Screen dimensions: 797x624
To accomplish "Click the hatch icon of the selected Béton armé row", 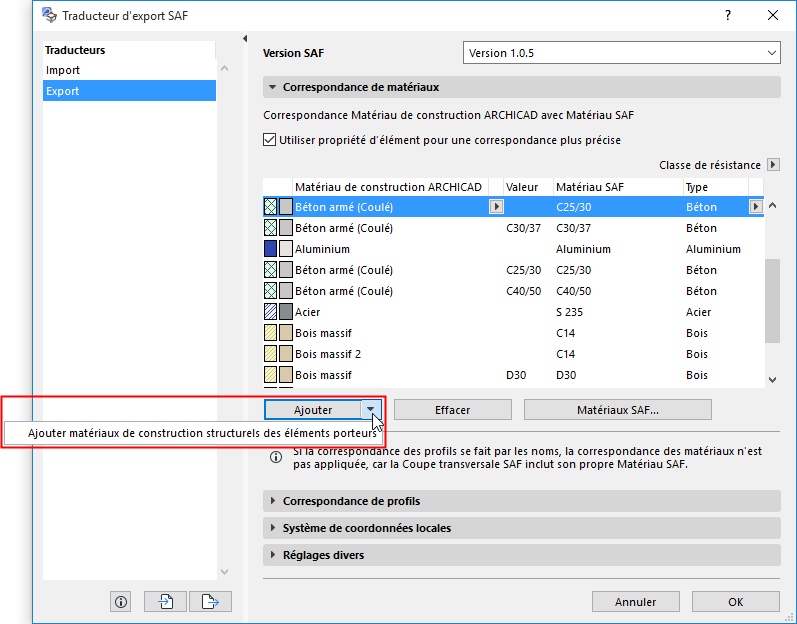I will point(270,207).
